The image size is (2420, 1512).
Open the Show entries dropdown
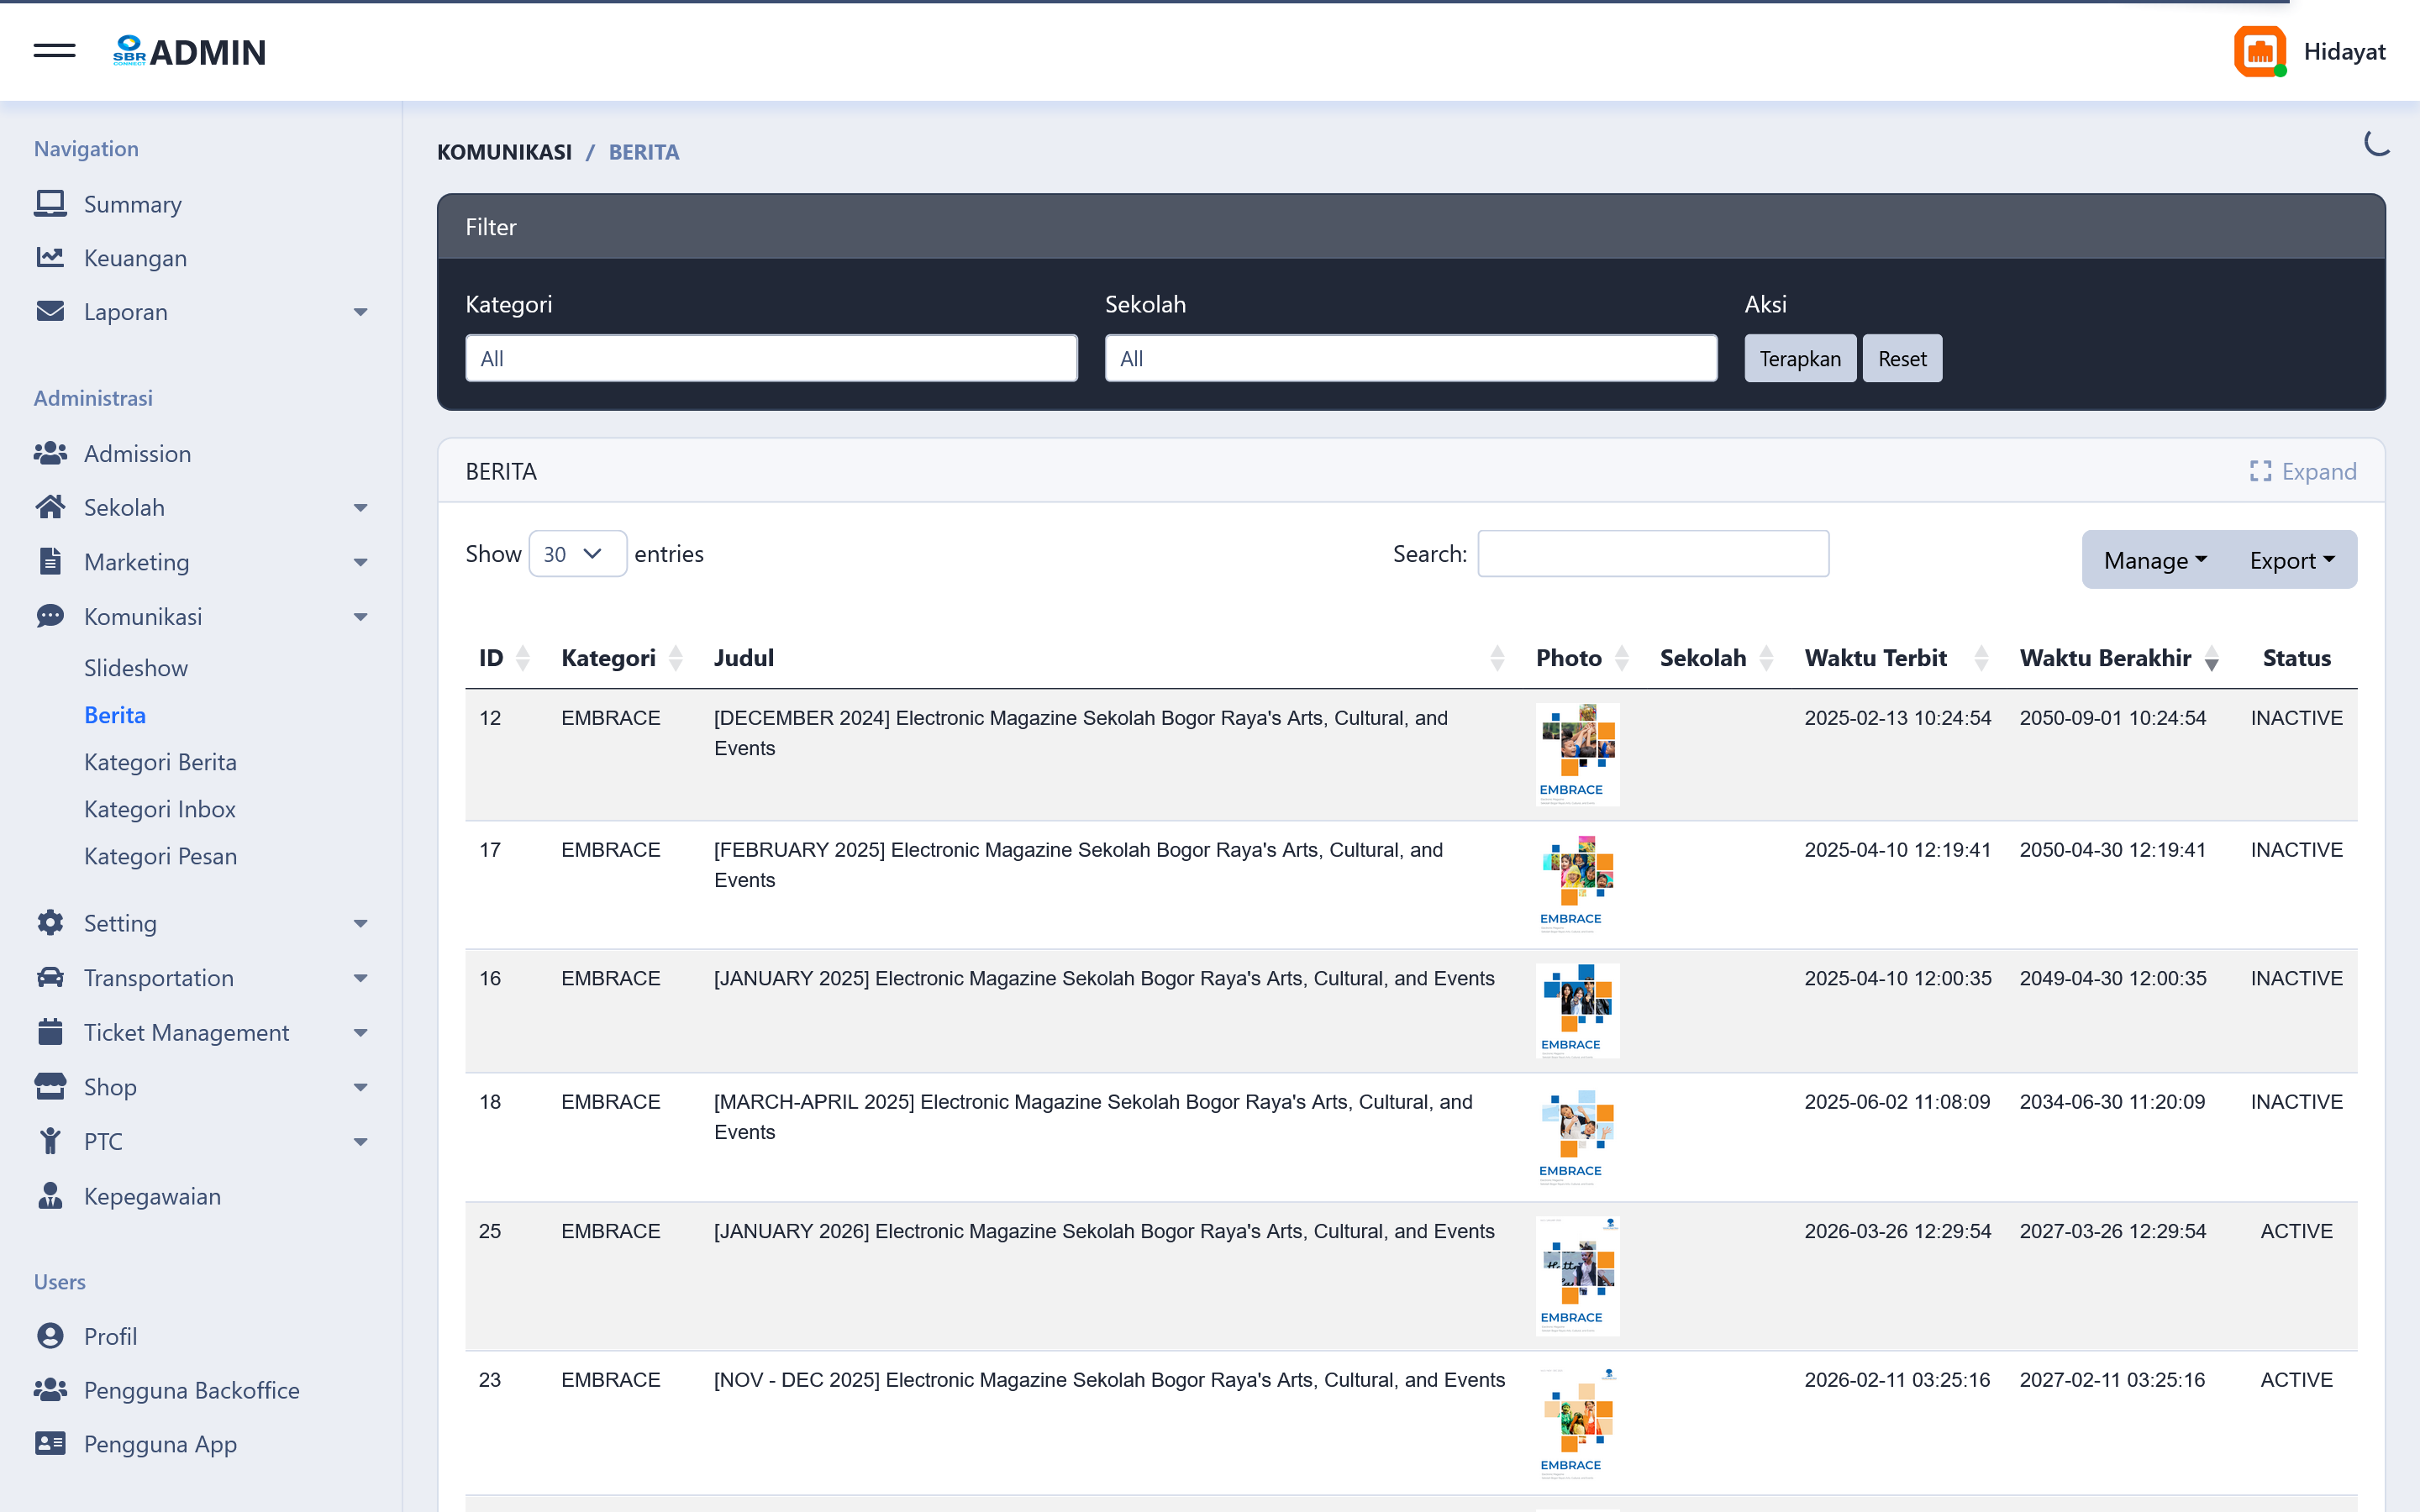click(577, 553)
